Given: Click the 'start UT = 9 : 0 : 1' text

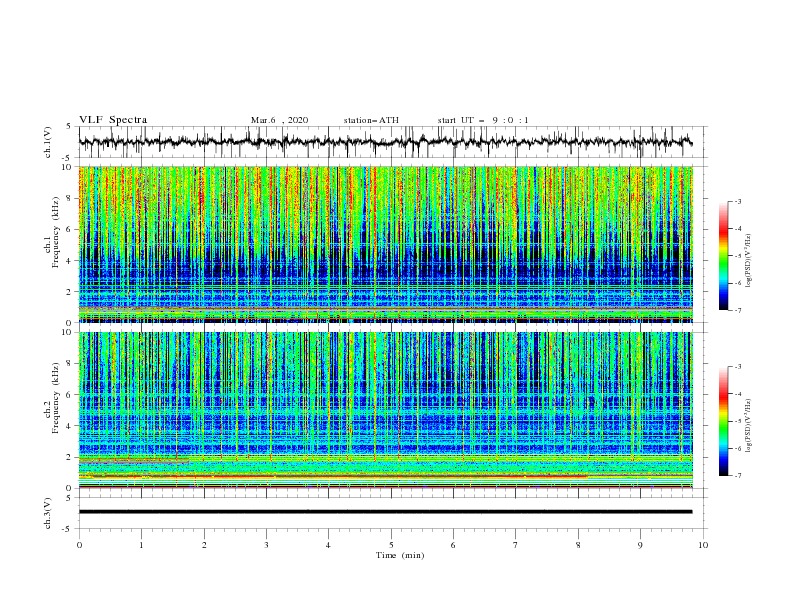Looking at the screenshot, I should pyautogui.click(x=483, y=120).
